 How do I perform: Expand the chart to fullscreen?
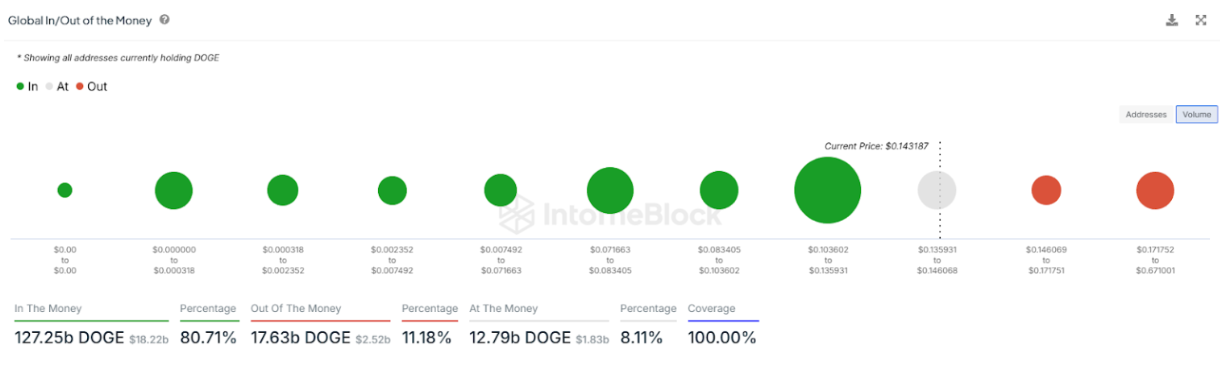tap(1201, 20)
